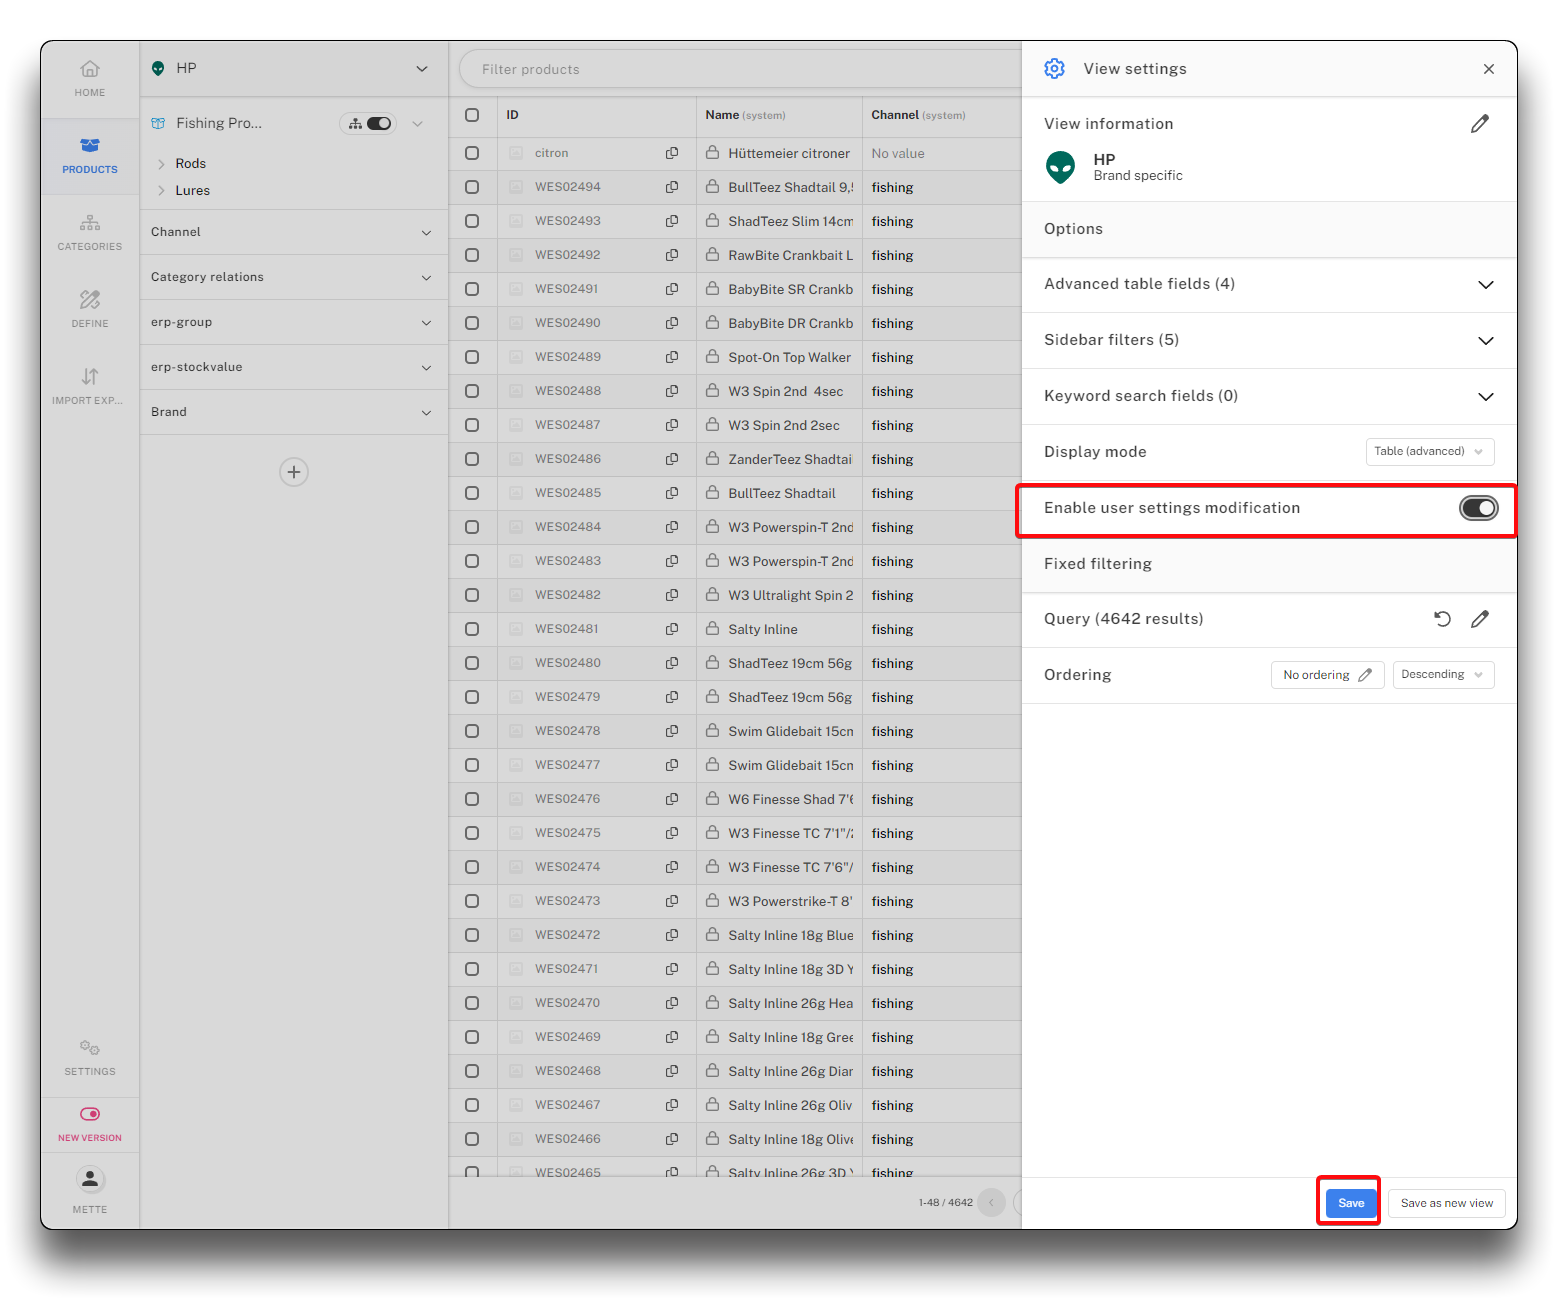Expand the Rods tree item
1558x1302 pixels.
[161, 164]
